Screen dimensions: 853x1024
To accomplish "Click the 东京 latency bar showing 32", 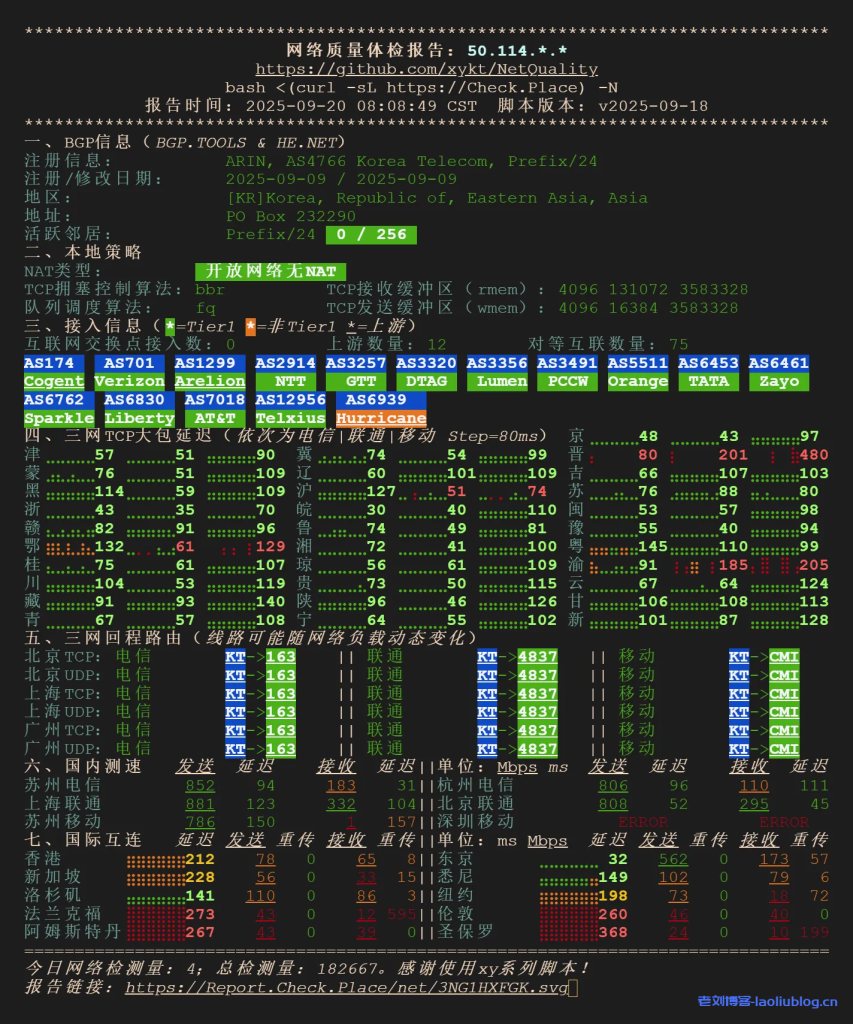I will 590,859.
